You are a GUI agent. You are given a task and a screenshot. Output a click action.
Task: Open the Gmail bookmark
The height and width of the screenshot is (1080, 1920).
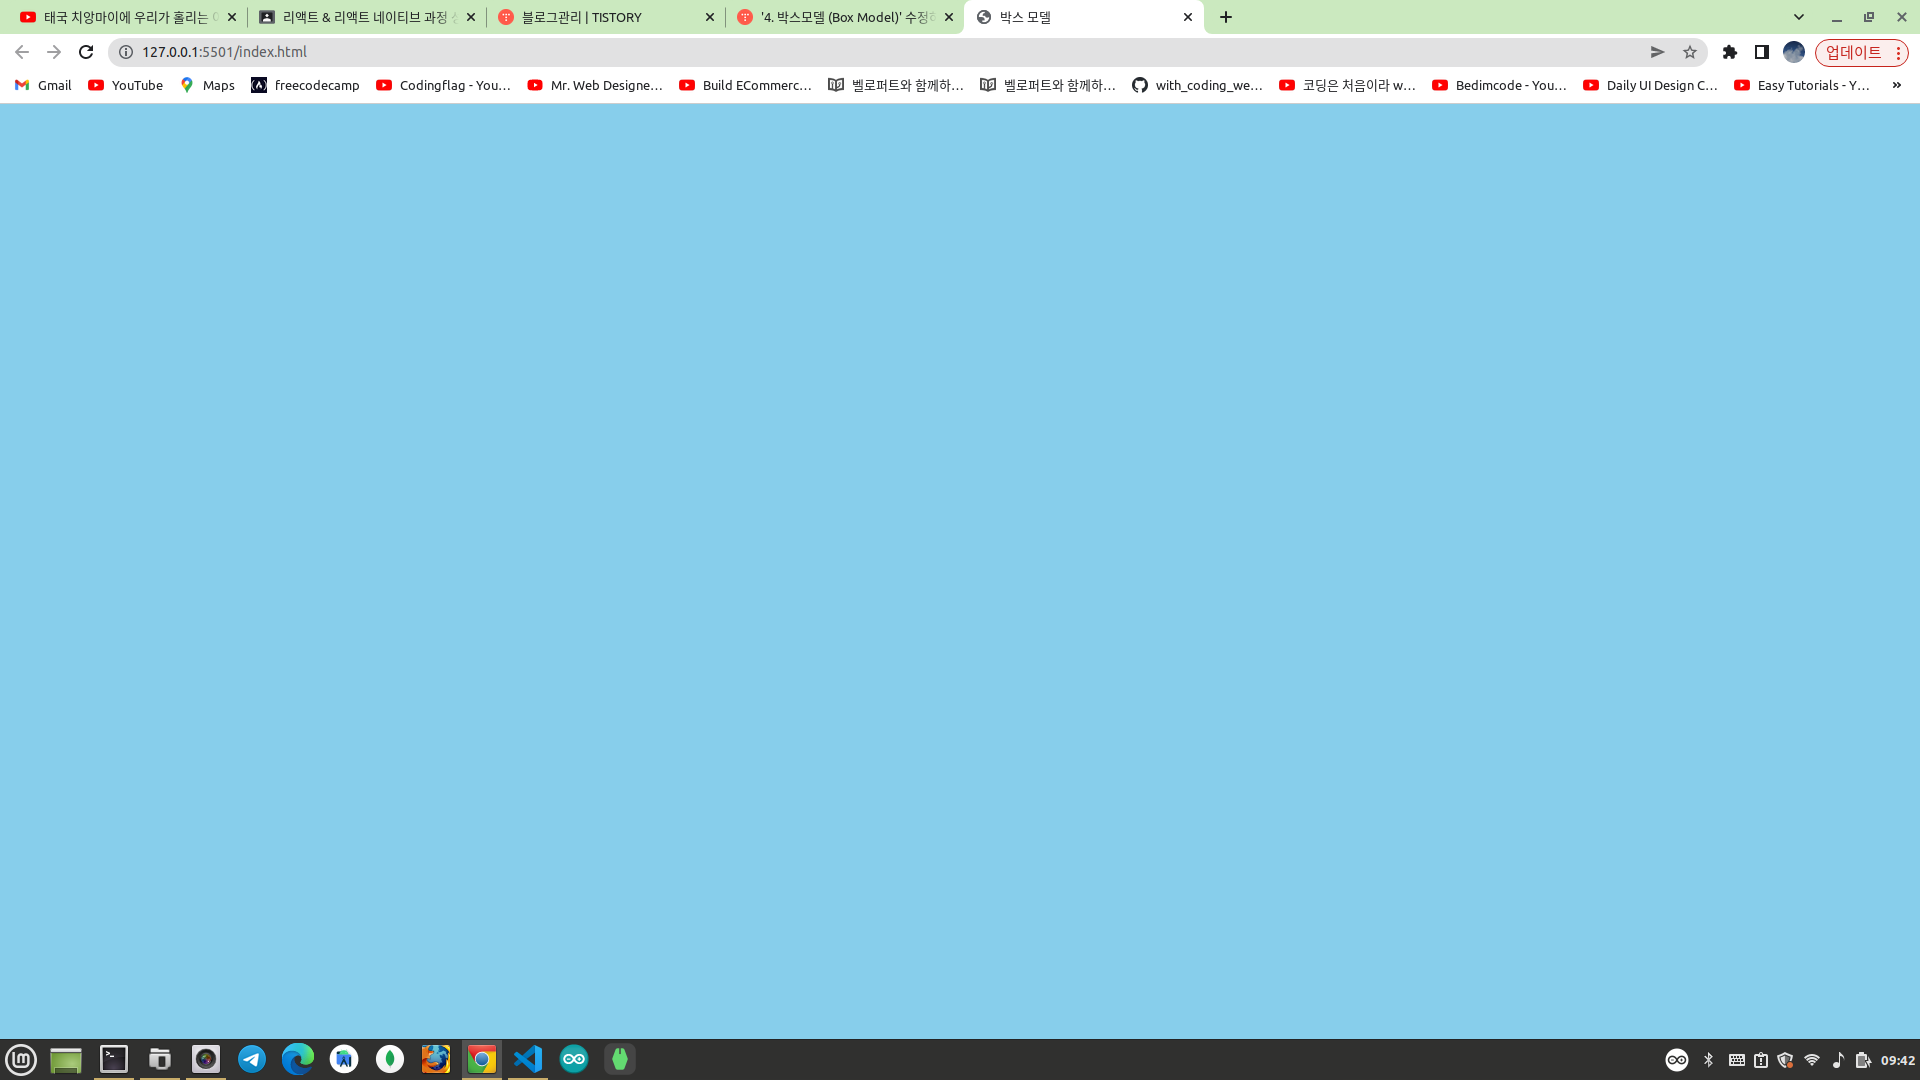tap(43, 85)
